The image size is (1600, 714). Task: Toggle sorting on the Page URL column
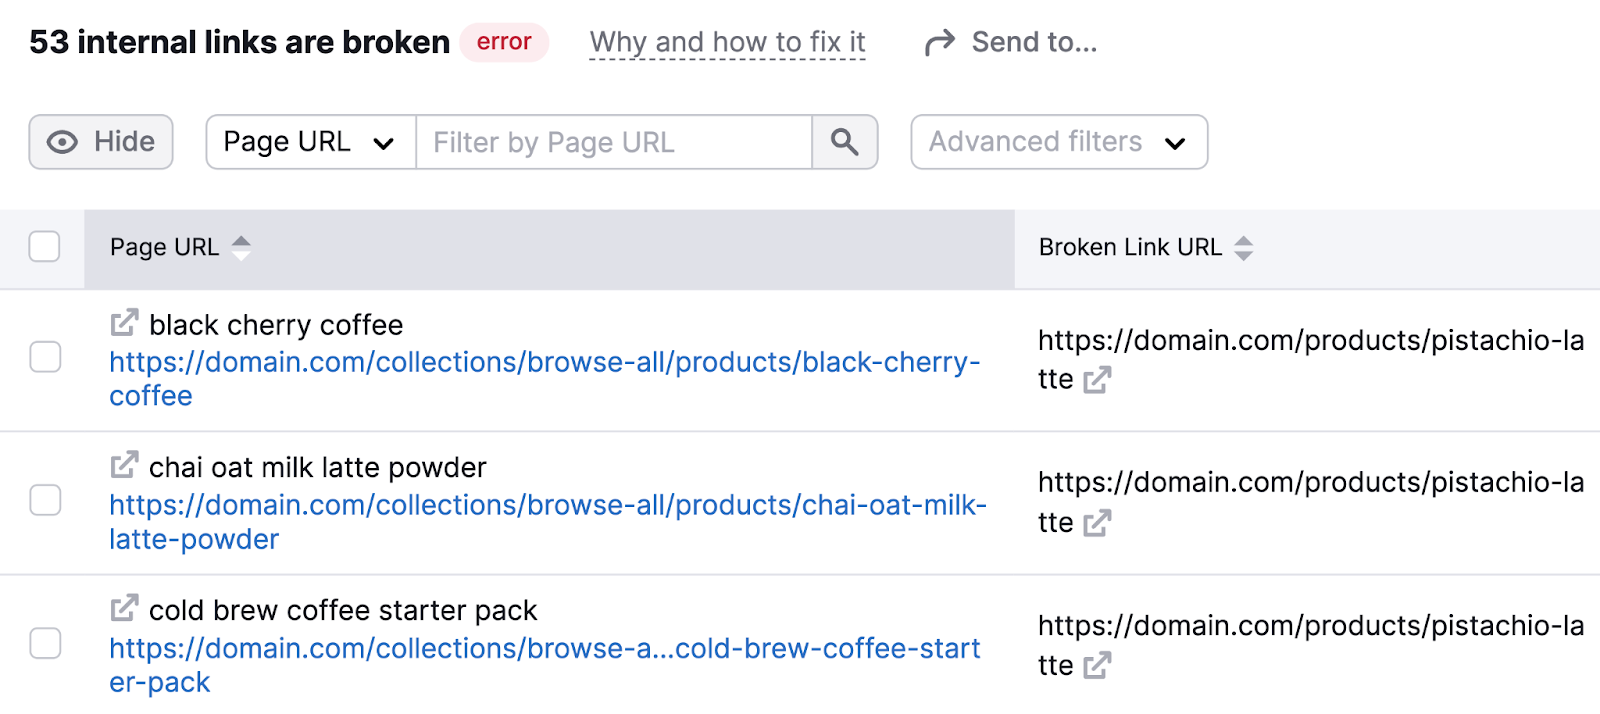pyautogui.click(x=241, y=247)
